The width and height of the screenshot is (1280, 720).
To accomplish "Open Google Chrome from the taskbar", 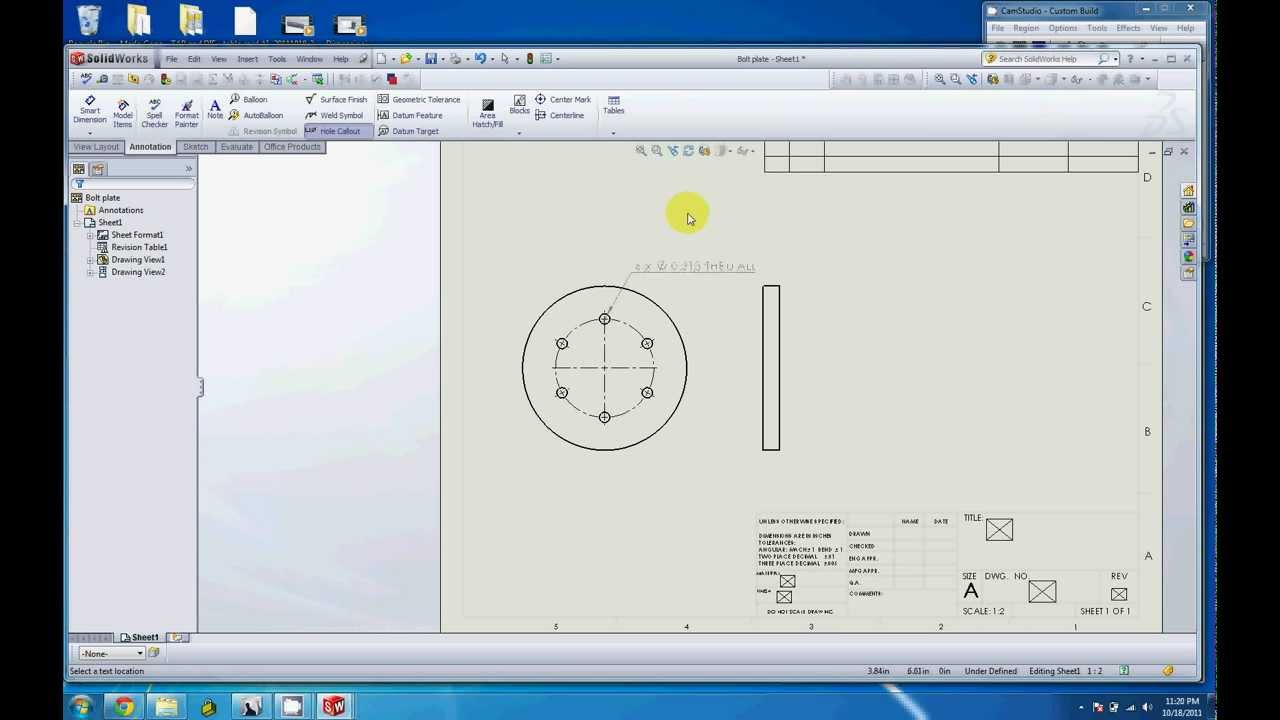I will coord(124,707).
